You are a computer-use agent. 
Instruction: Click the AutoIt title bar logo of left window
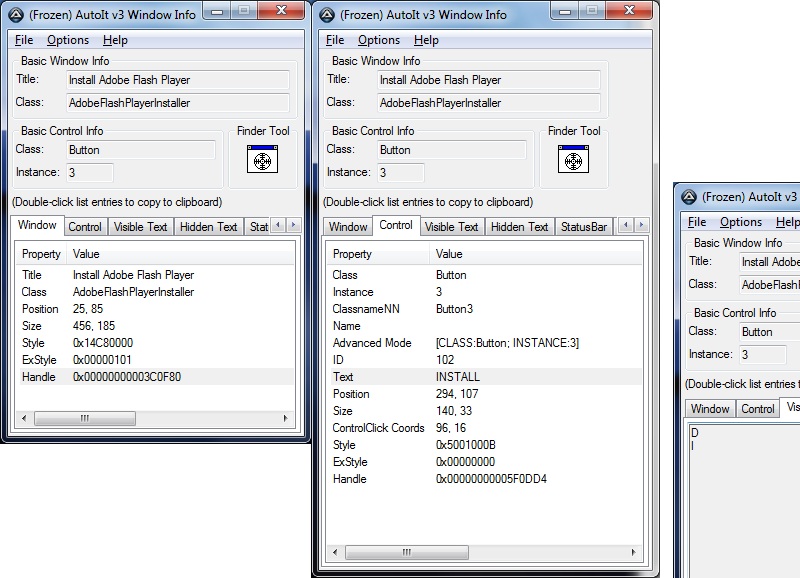coord(16,15)
